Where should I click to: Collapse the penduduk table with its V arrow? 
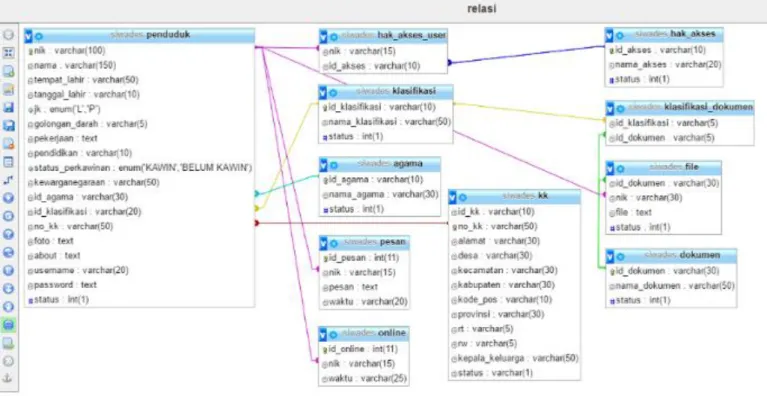[28, 36]
